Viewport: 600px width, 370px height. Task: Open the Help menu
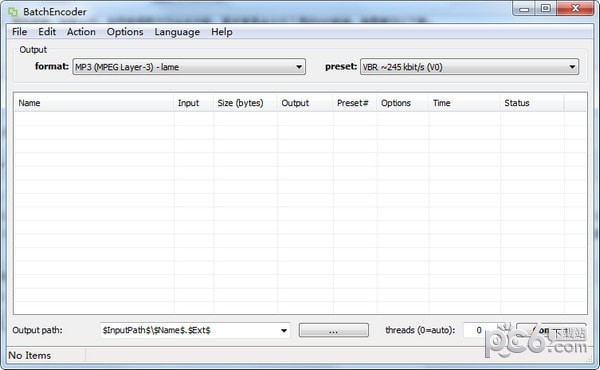tap(222, 32)
